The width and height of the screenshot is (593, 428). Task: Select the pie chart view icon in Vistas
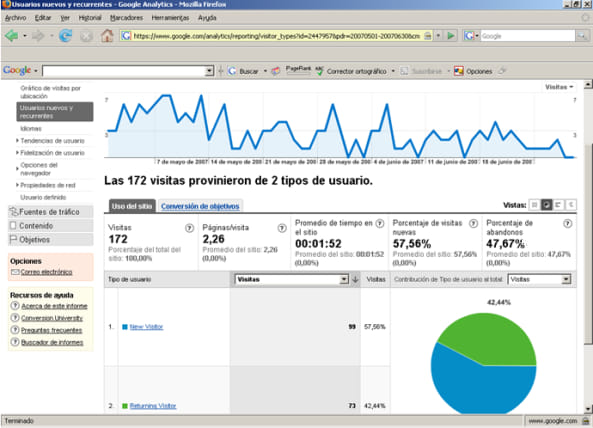click(x=546, y=205)
